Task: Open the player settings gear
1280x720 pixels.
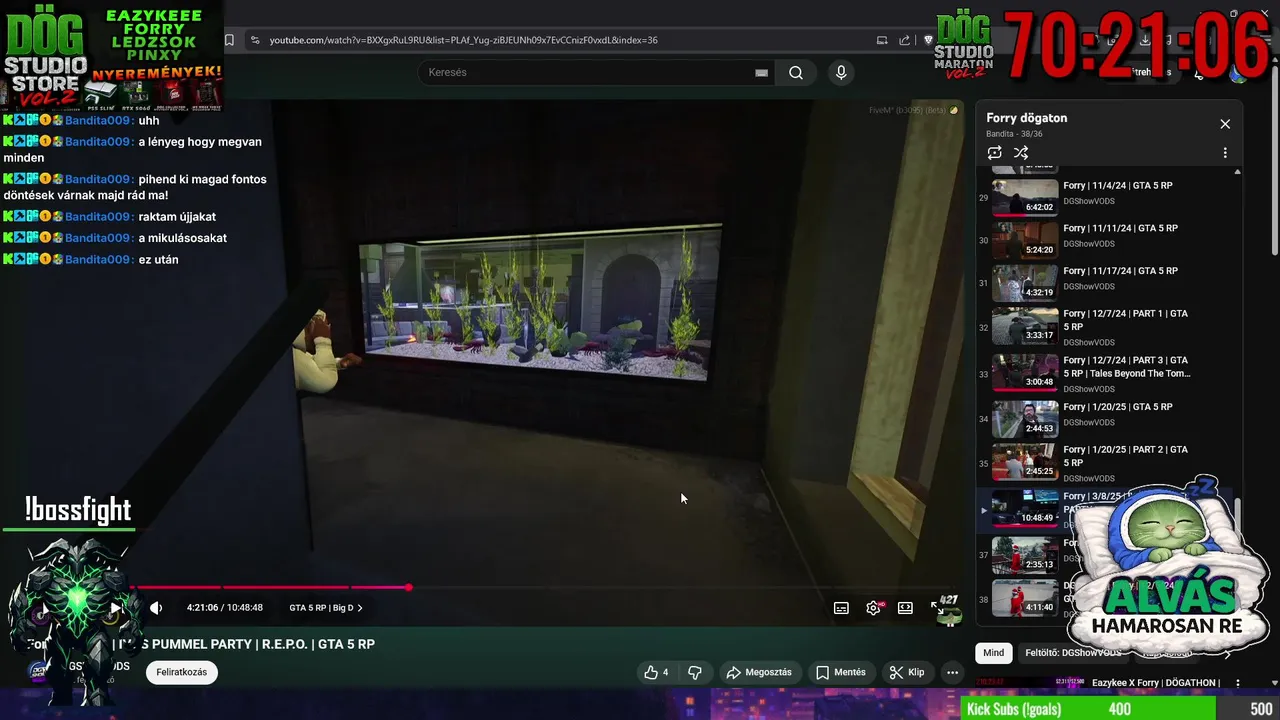Action: [873, 608]
